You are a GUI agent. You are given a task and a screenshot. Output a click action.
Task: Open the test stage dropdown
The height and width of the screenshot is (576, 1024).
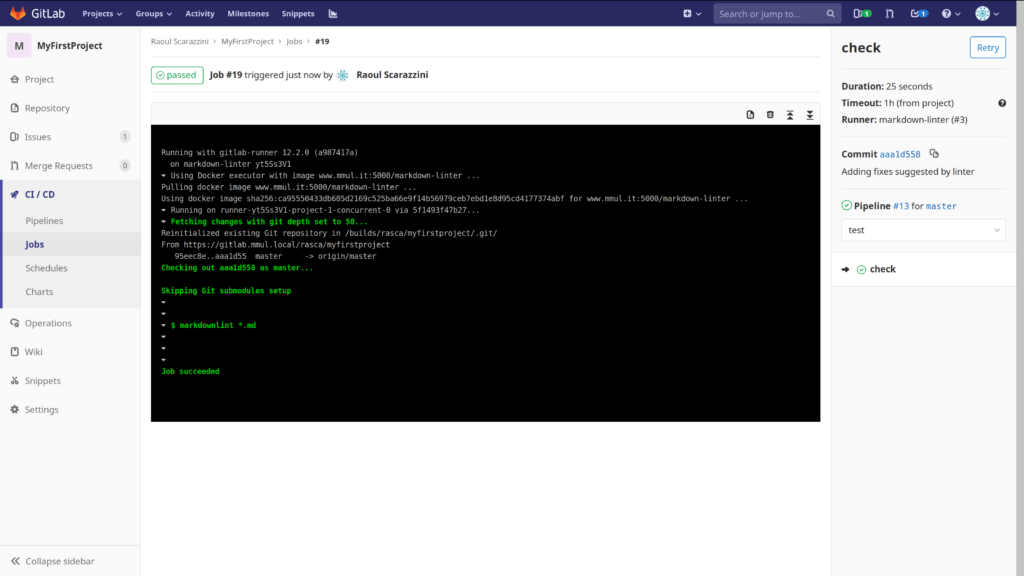[x=923, y=230]
